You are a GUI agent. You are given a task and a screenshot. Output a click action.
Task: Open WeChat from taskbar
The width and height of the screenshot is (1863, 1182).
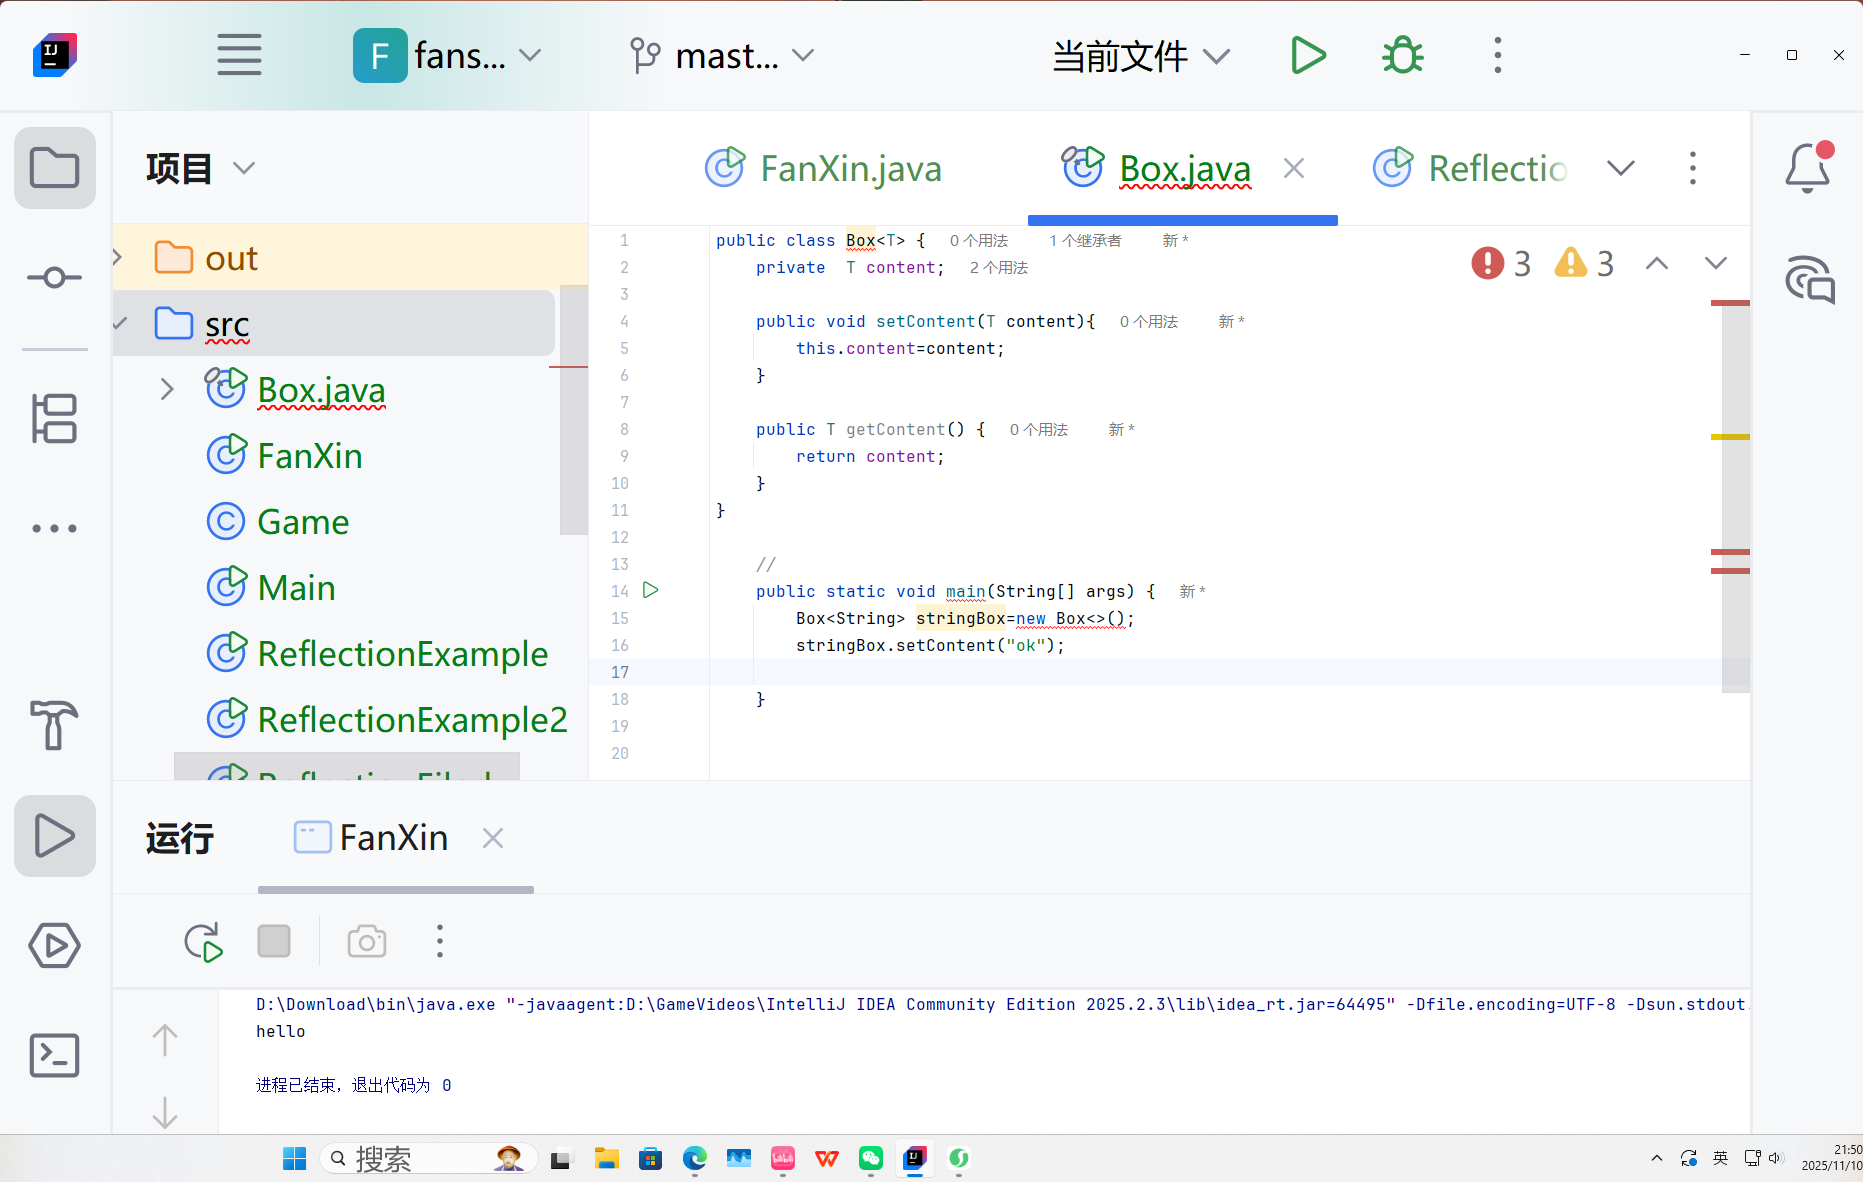click(x=871, y=1158)
